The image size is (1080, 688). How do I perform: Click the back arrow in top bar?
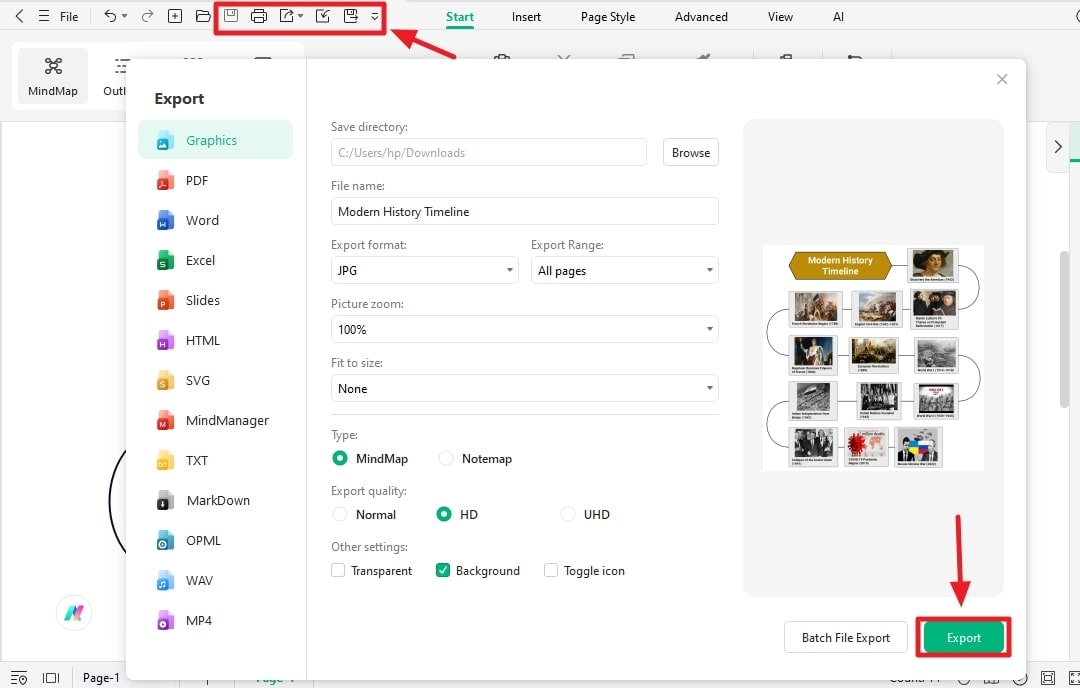(19, 16)
